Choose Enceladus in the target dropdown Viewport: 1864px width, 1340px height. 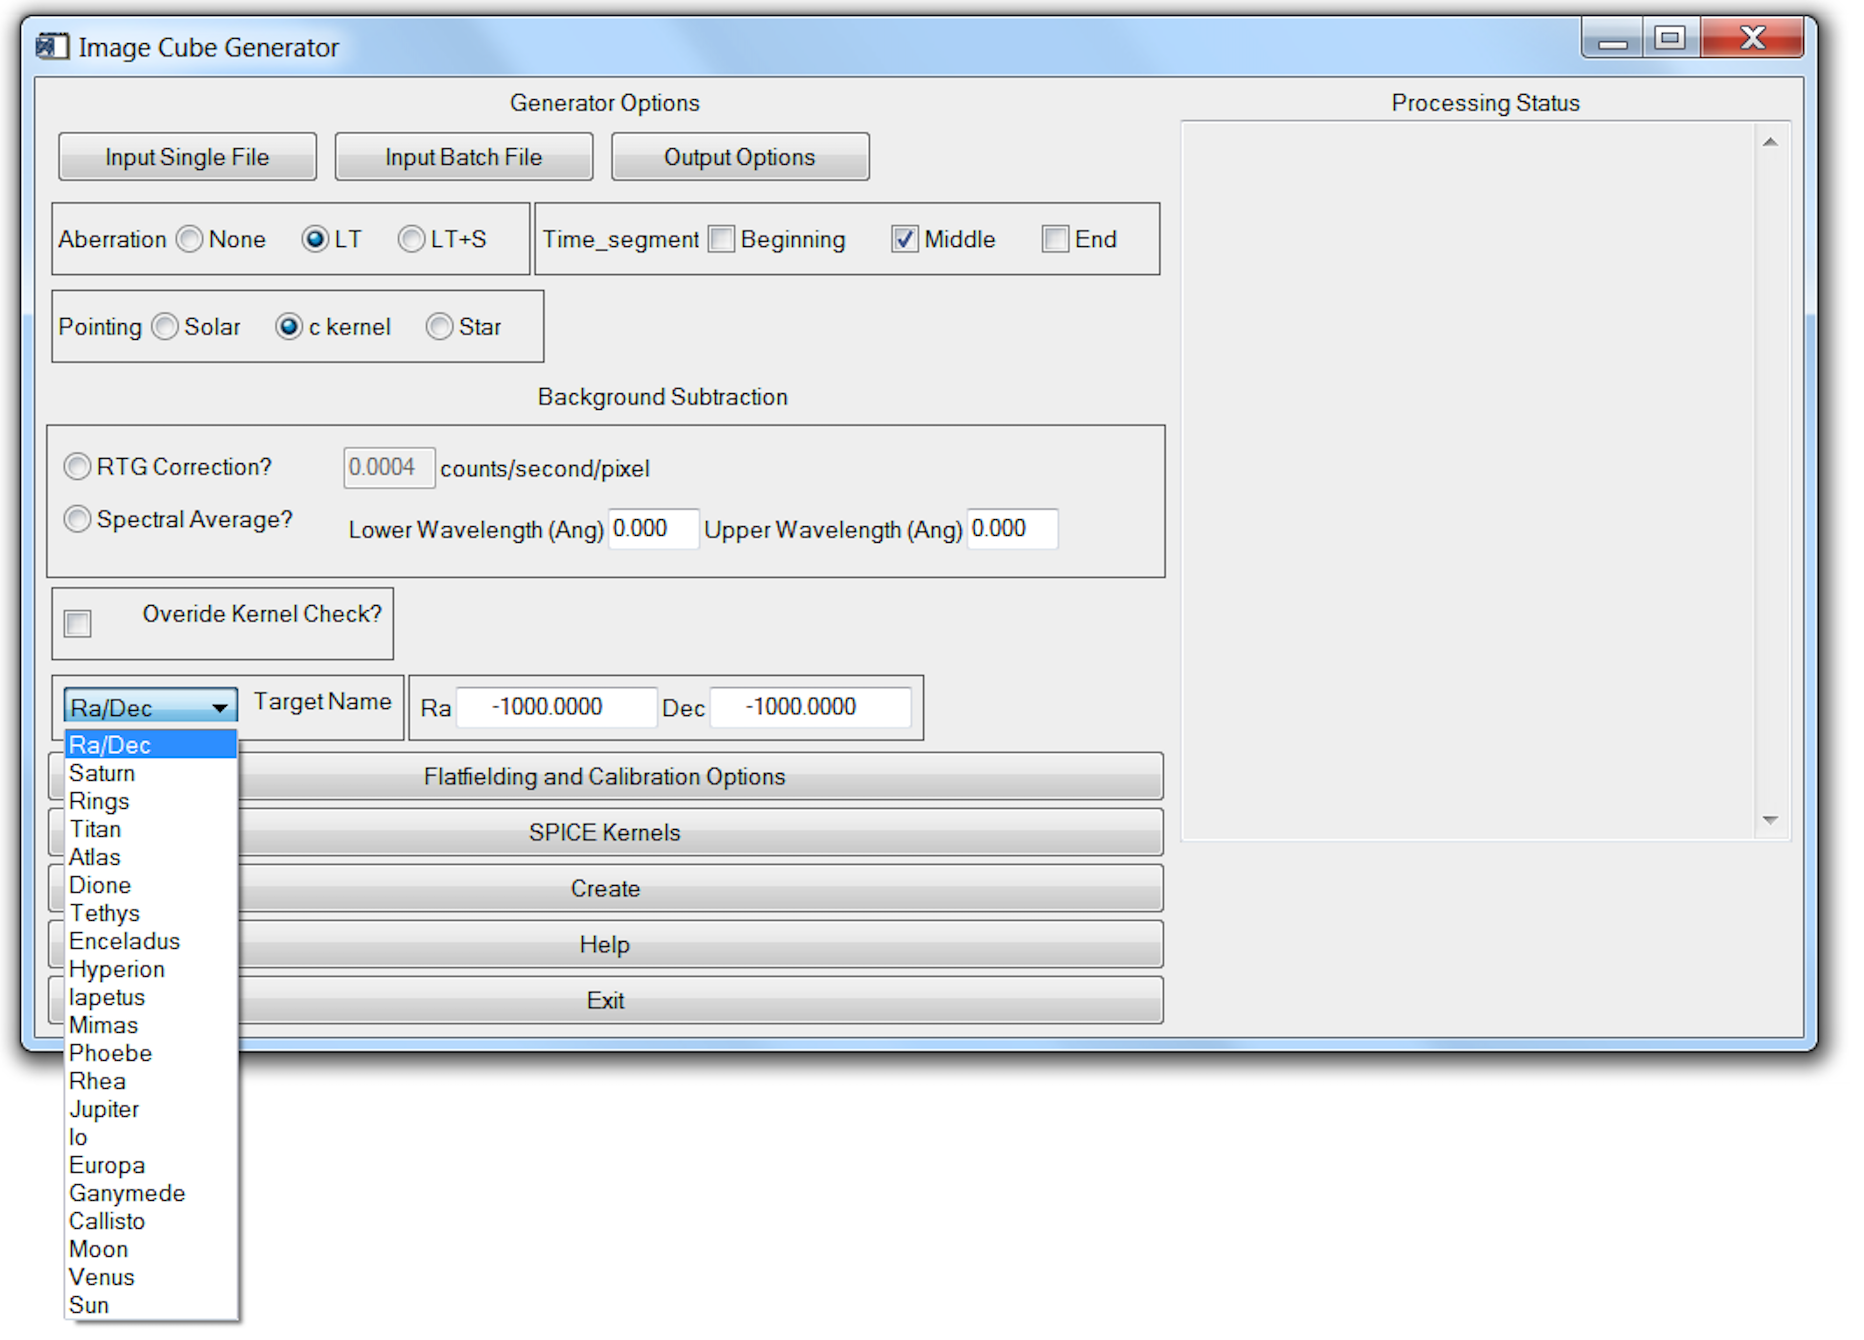pyautogui.click(x=124, y=941)
